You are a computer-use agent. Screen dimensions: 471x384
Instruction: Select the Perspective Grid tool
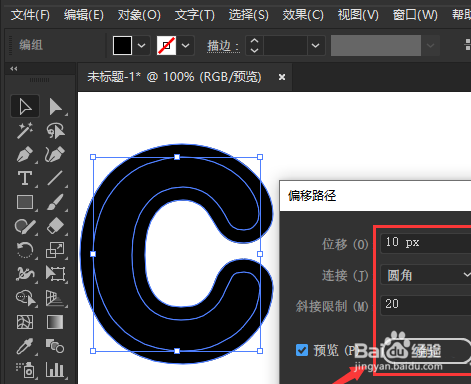coord(55,298)
